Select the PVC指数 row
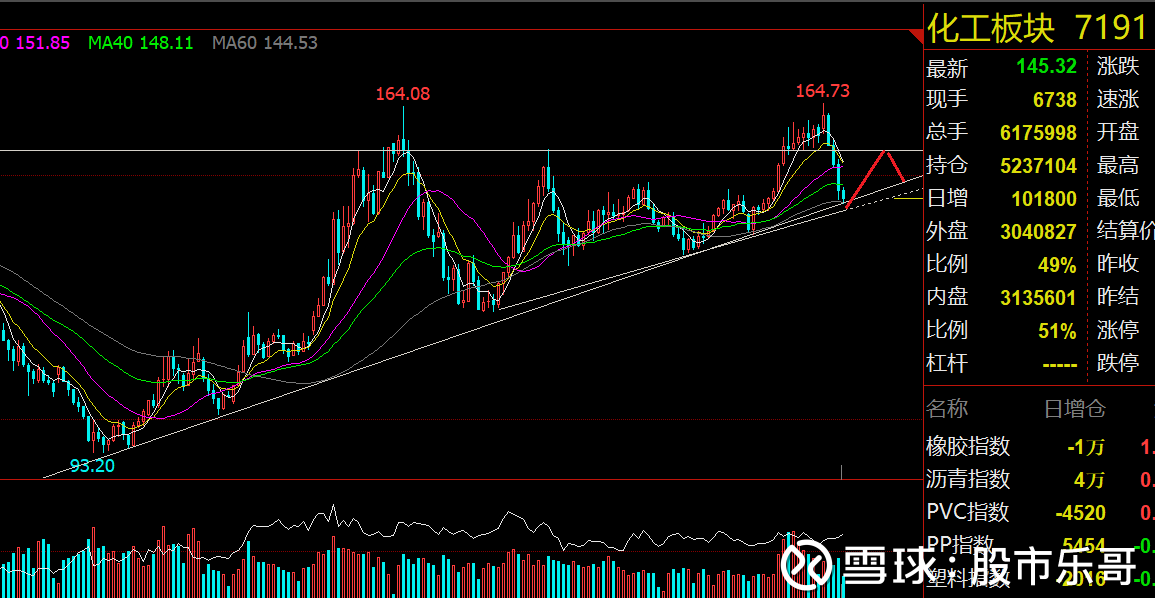Screen dimensions: 1155x598 [x=1039, y=512]
